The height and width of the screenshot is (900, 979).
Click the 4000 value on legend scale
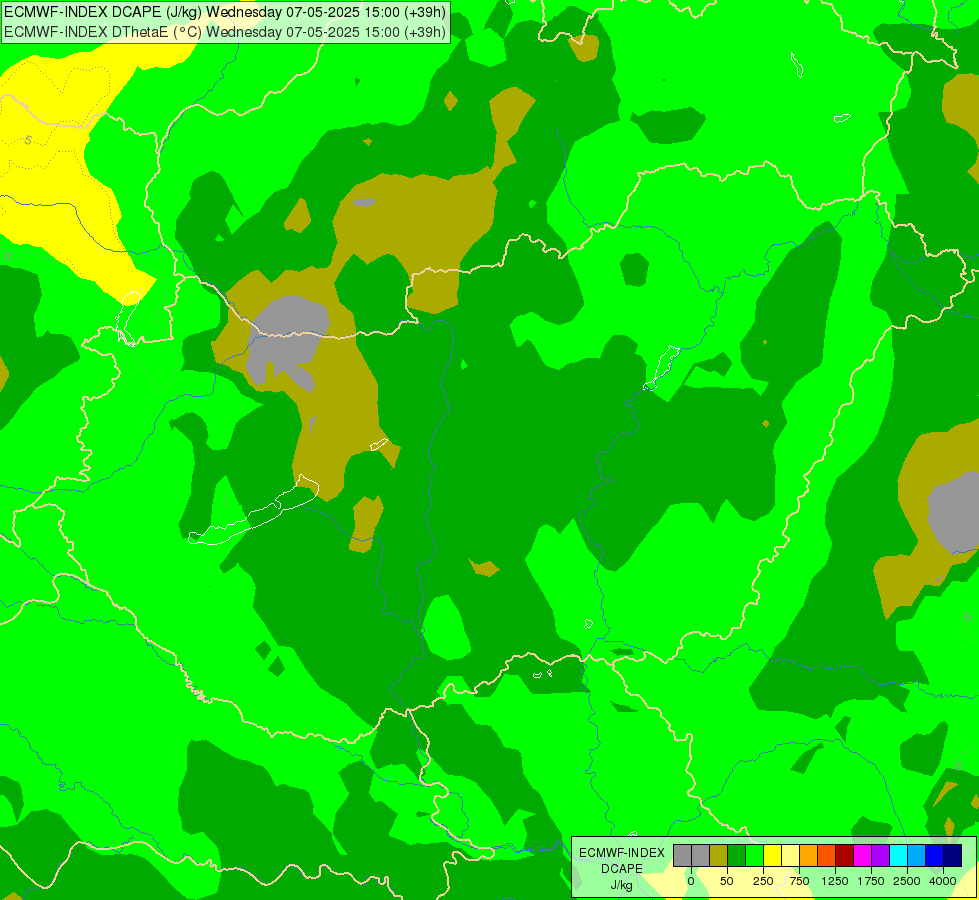[942, 881]
